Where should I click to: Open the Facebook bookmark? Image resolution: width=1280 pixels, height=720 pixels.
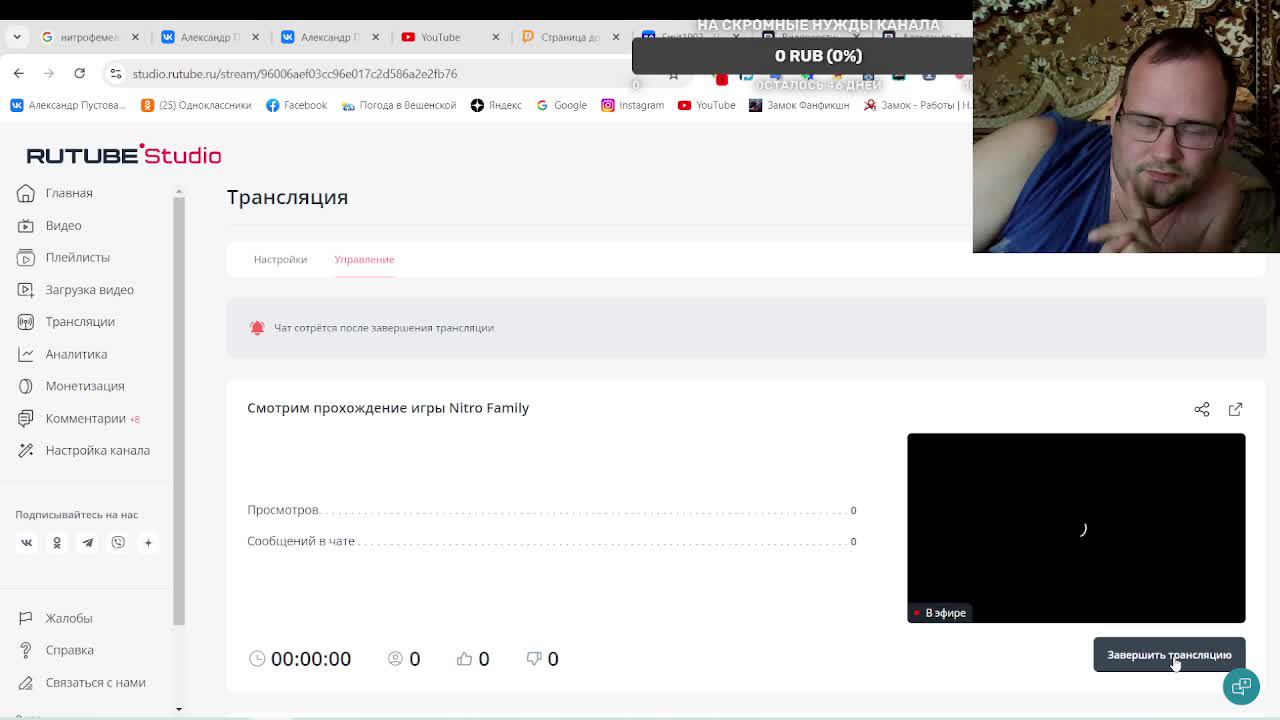point(297,105)
